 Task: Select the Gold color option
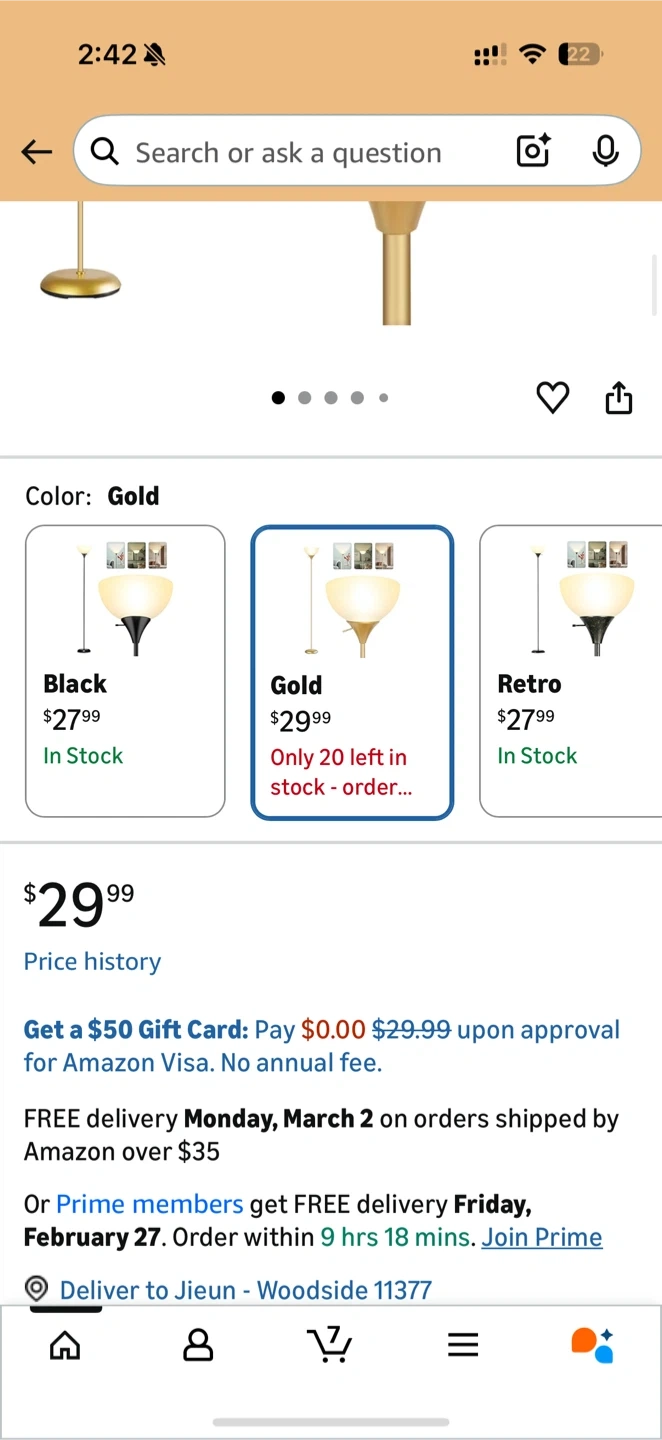352,672
